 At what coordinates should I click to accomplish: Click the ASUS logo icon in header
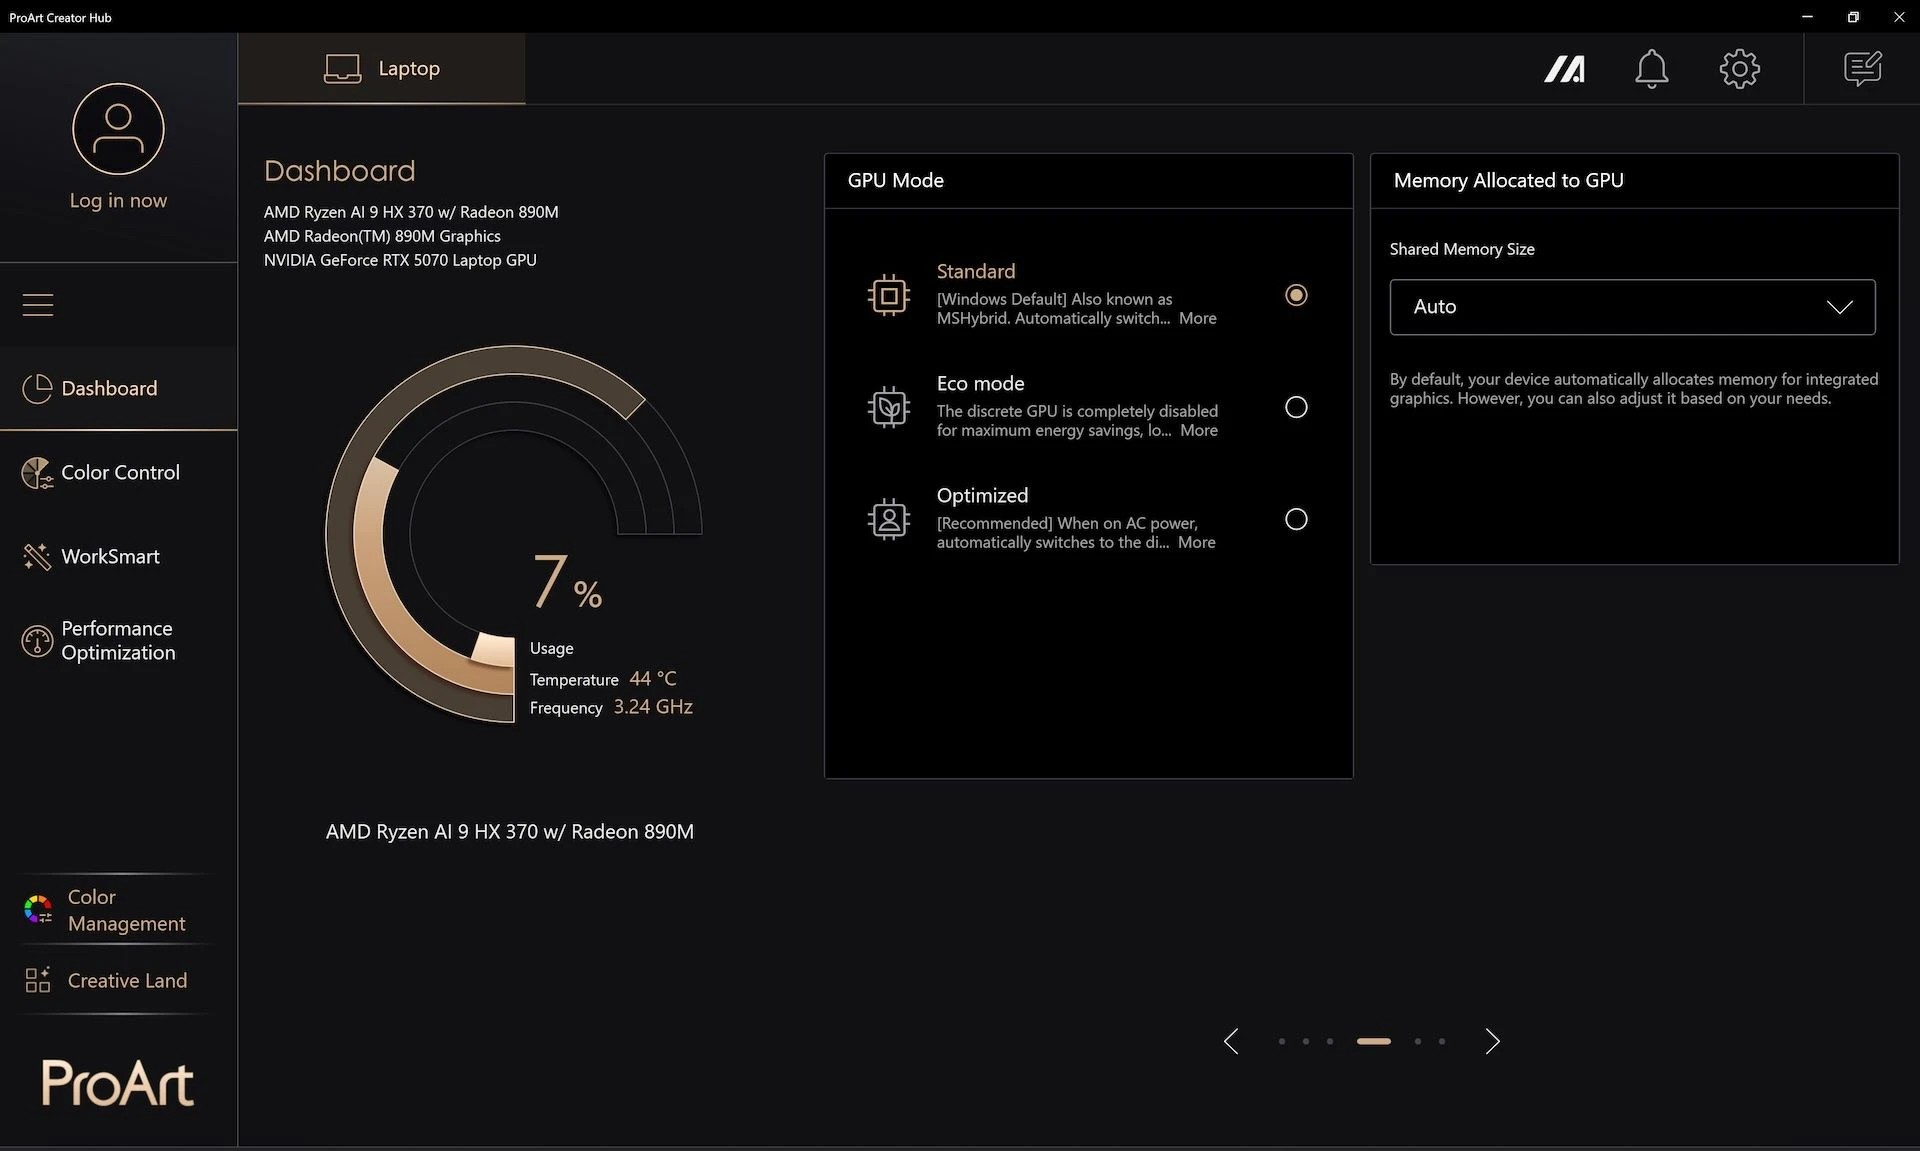click(x=1564, y=69)
